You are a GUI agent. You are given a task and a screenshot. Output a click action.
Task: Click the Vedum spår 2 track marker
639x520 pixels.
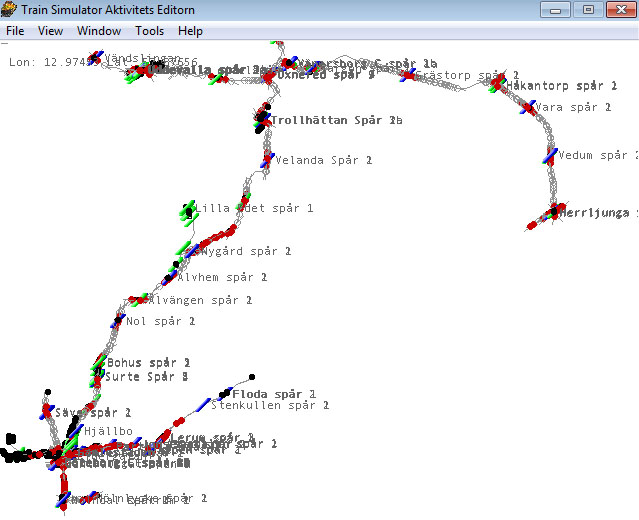pos(550,155)
